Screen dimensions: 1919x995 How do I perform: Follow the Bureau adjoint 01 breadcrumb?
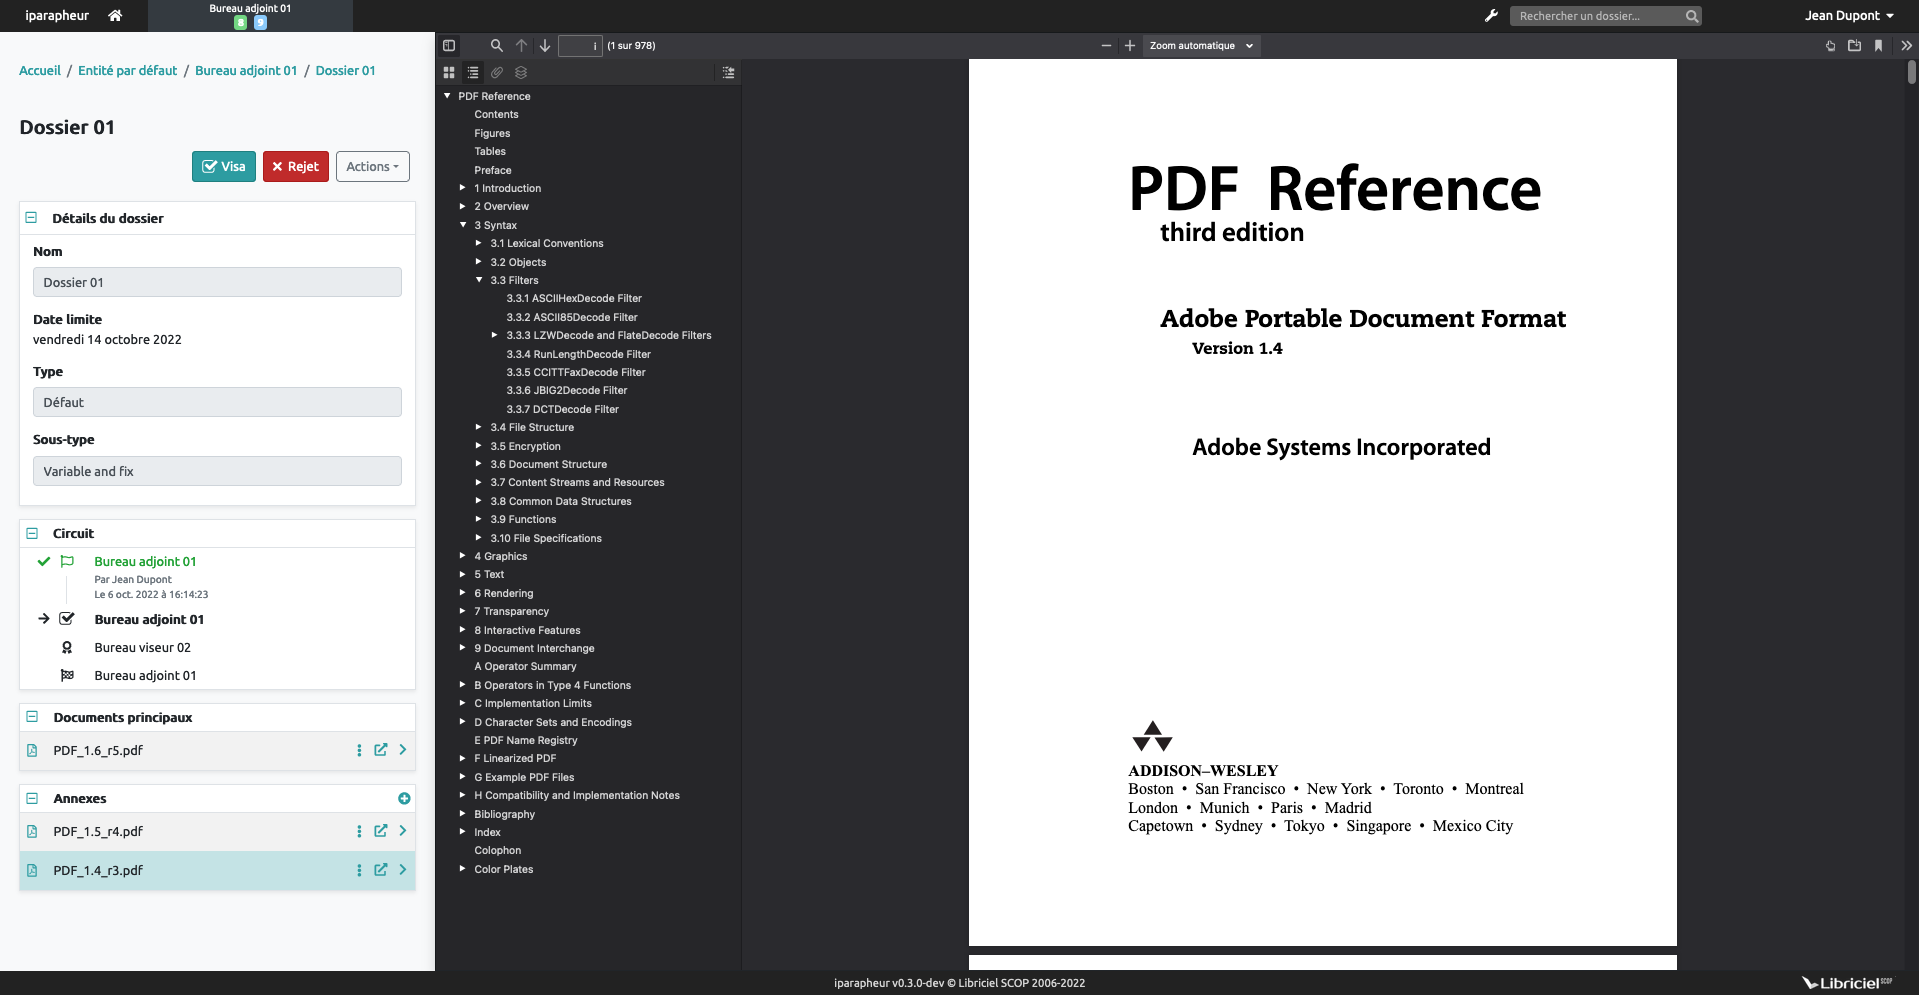pos(246,70)
